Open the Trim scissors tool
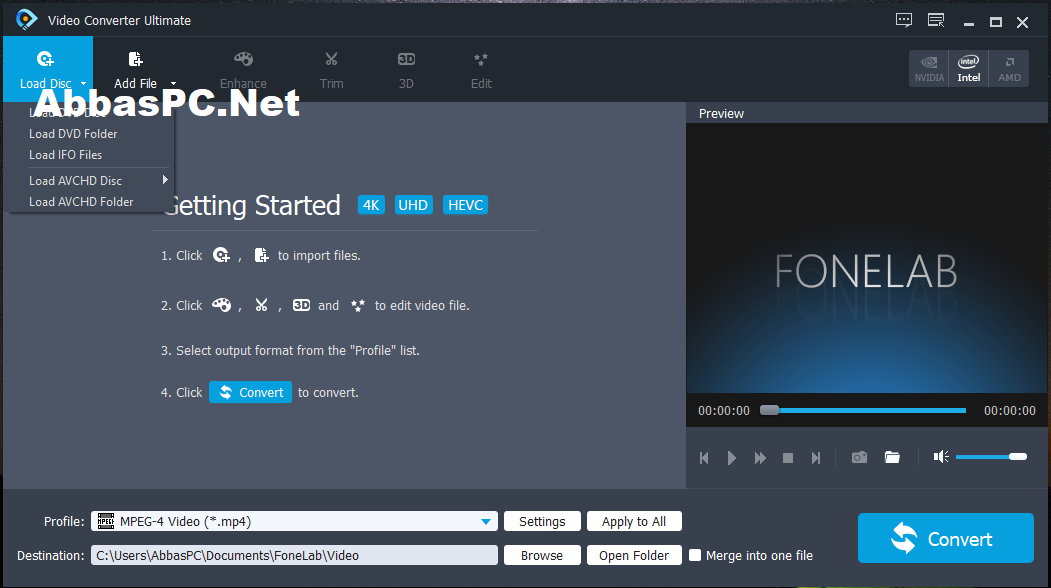 [331, 70]
